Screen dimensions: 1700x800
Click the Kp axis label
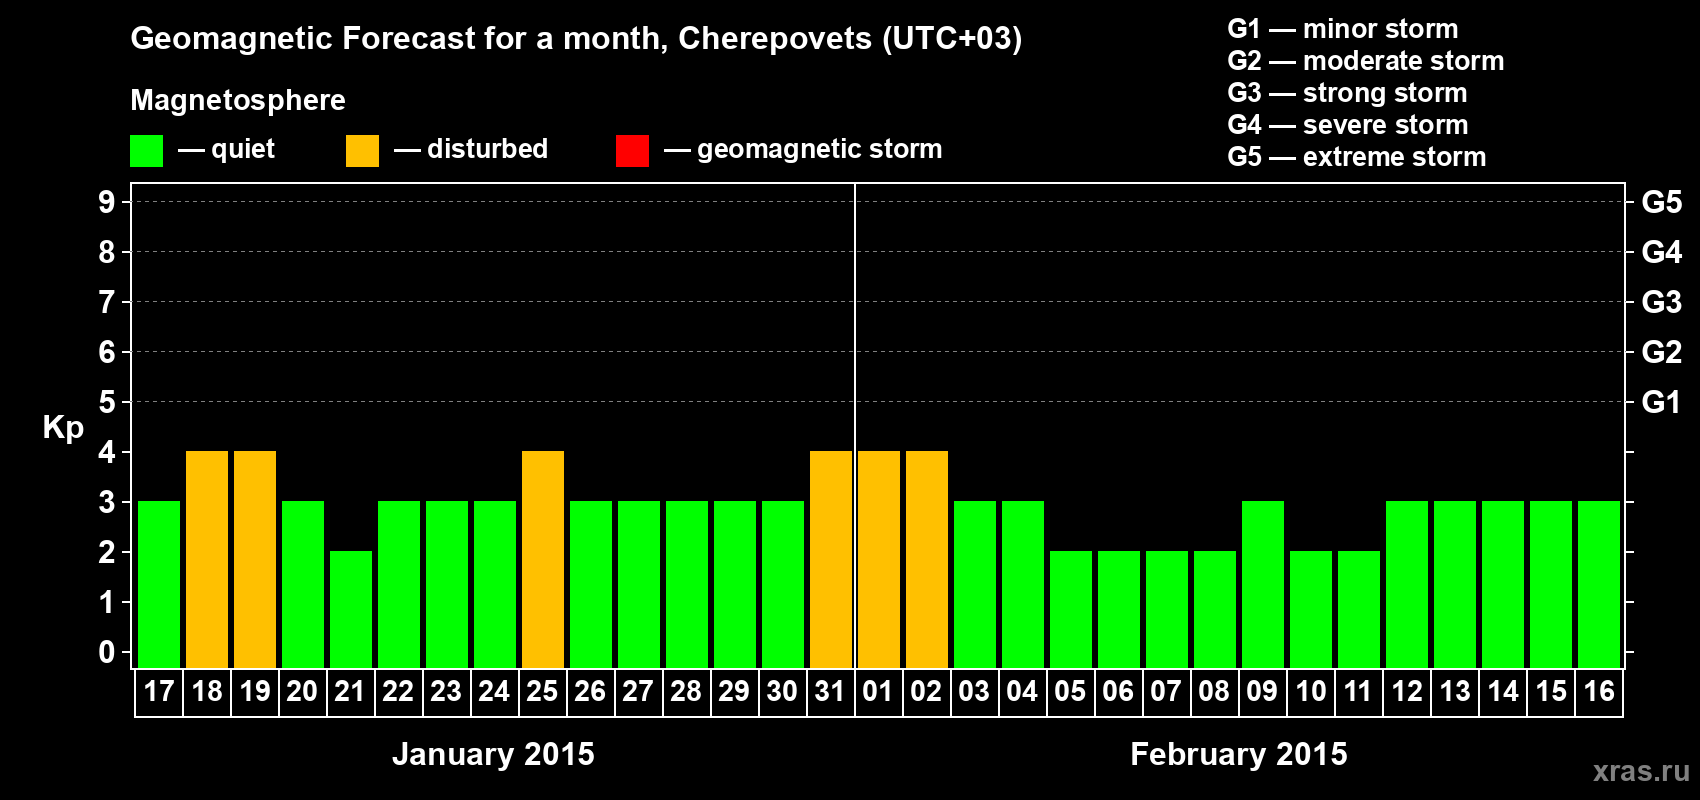coord(63,428)
